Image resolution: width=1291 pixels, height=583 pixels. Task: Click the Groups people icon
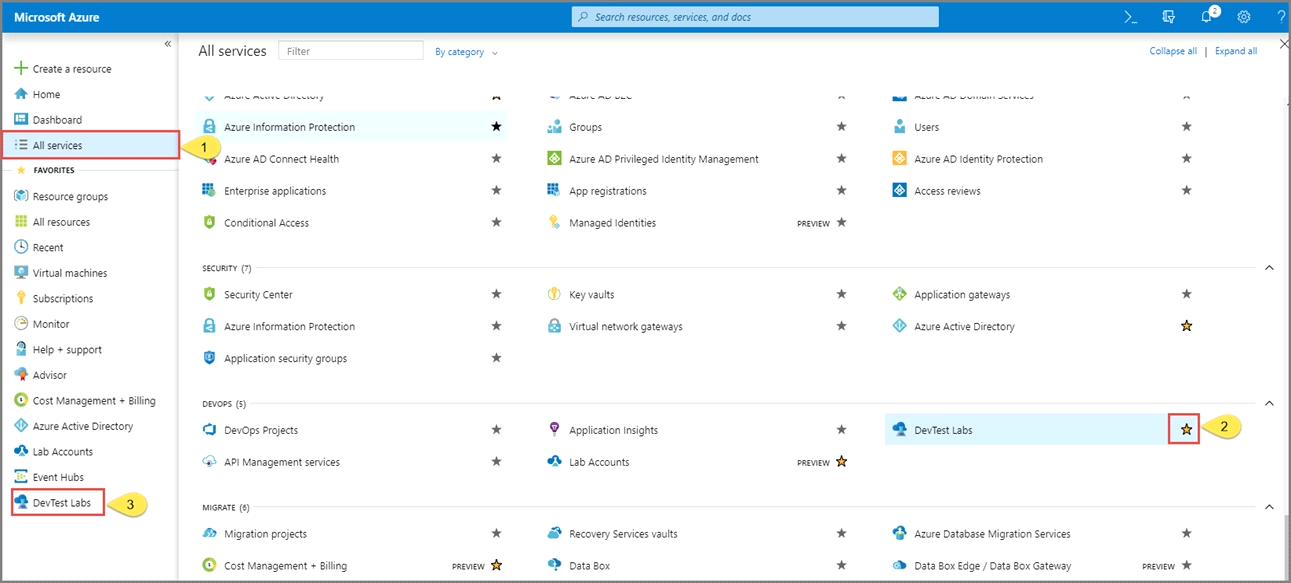554,127
